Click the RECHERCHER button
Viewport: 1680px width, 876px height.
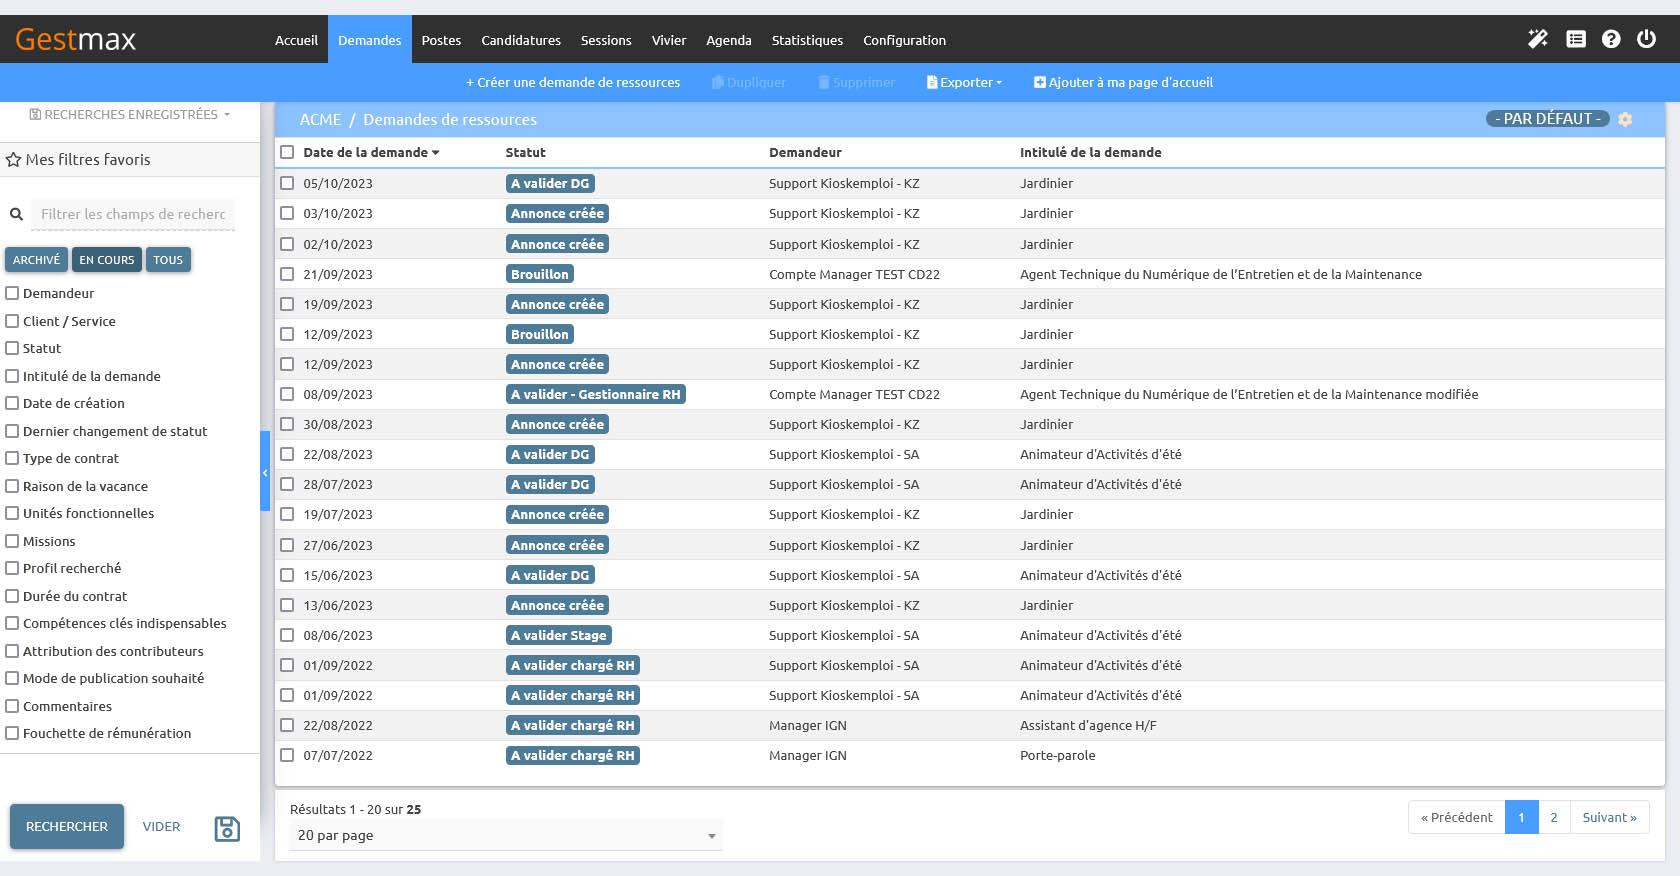pos(67,826)
